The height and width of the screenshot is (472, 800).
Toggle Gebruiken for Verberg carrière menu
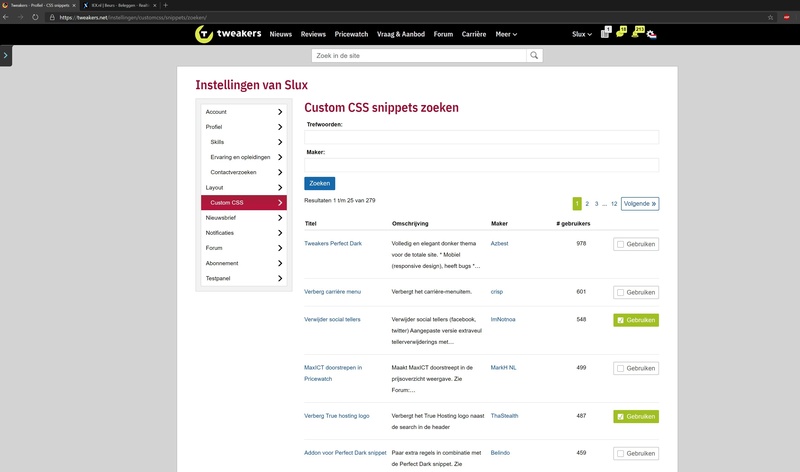pos(636,292)
